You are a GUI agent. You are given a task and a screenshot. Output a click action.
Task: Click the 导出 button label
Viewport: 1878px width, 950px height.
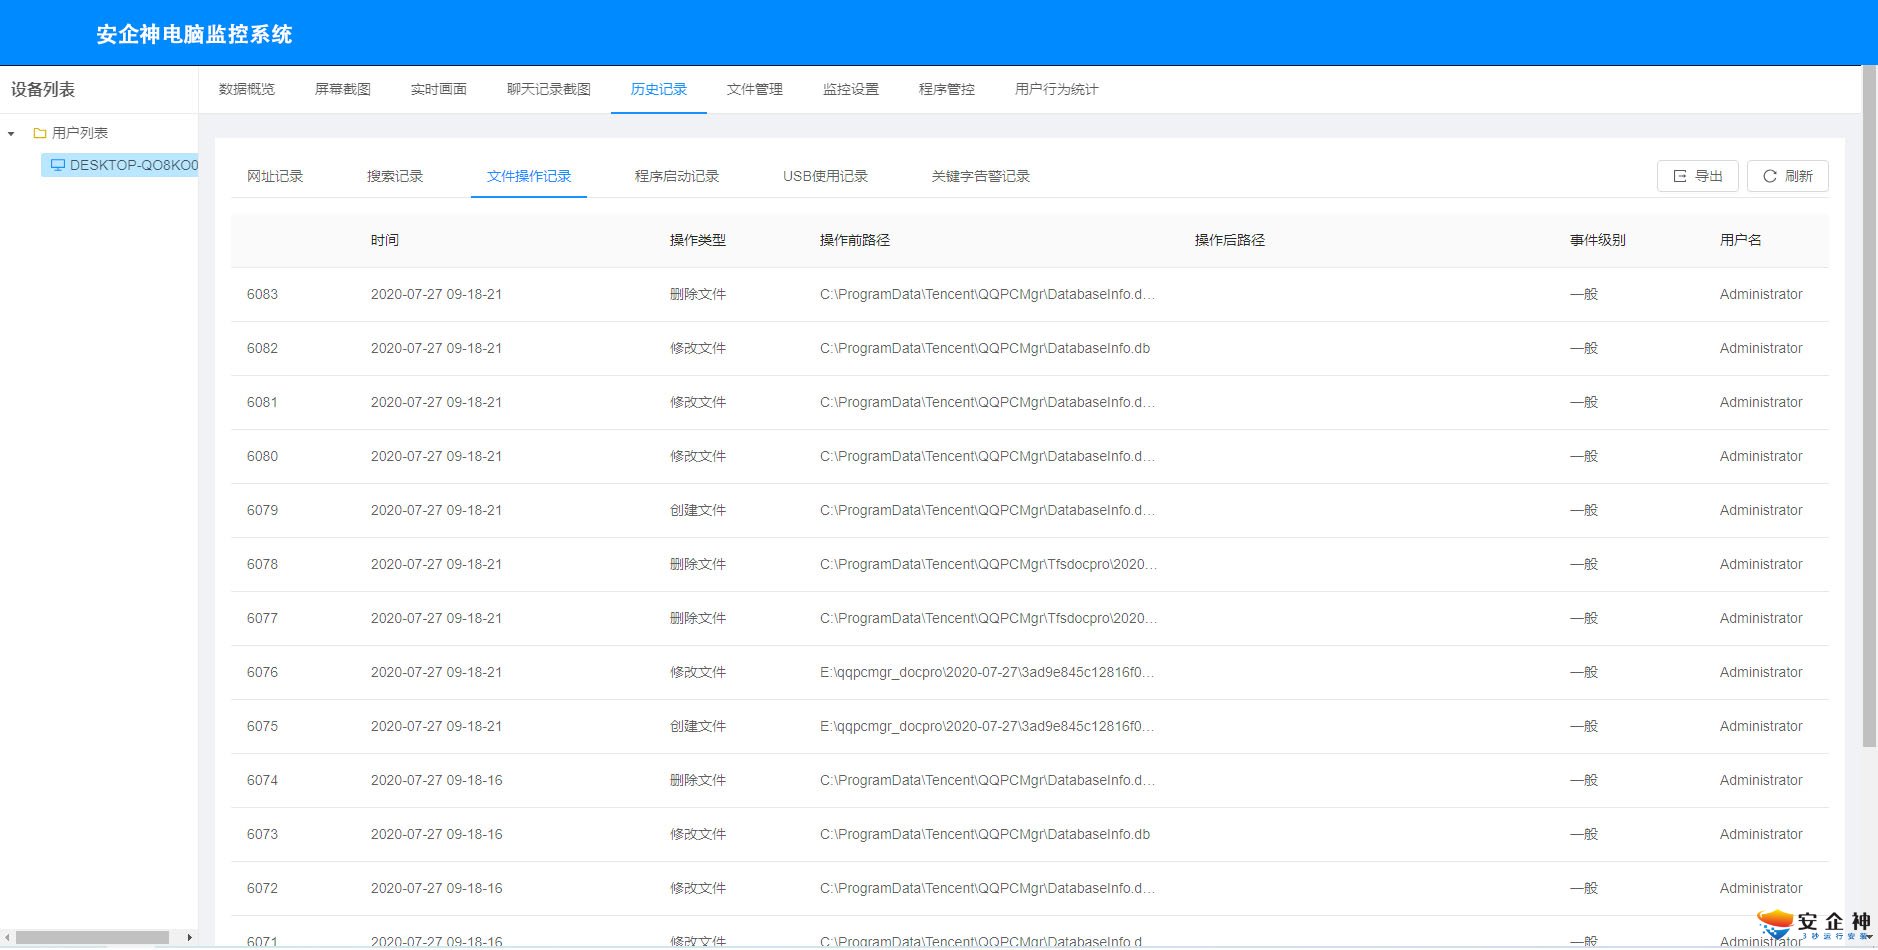click(1709, 176)
